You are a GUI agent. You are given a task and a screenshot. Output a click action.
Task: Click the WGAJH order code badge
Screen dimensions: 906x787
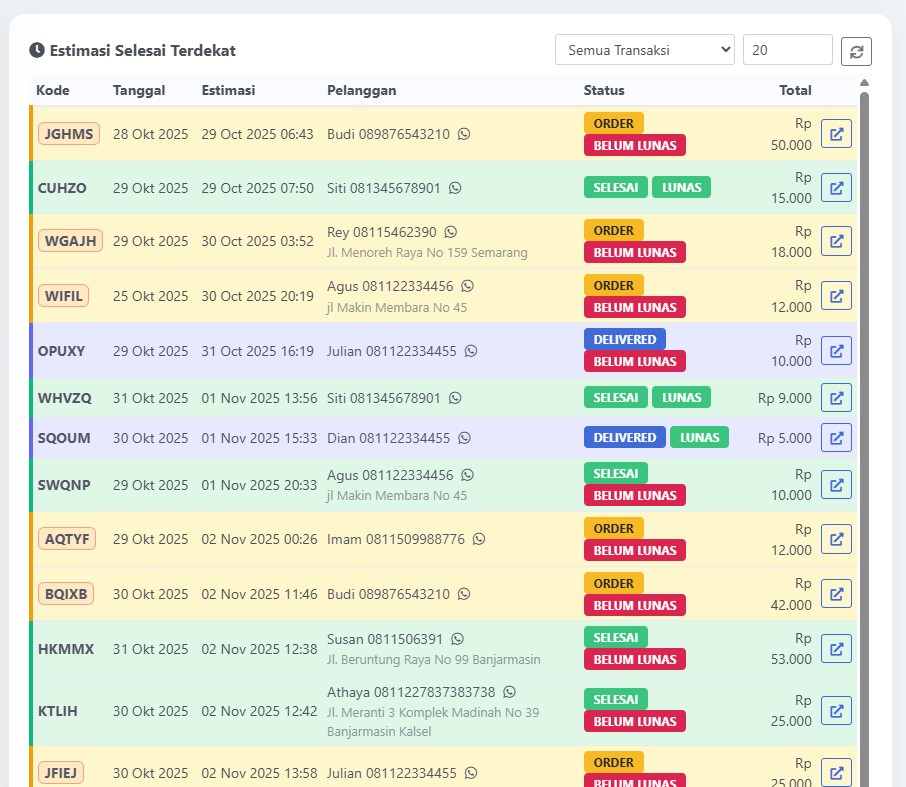pyautogui.click(x=70, y=241)
